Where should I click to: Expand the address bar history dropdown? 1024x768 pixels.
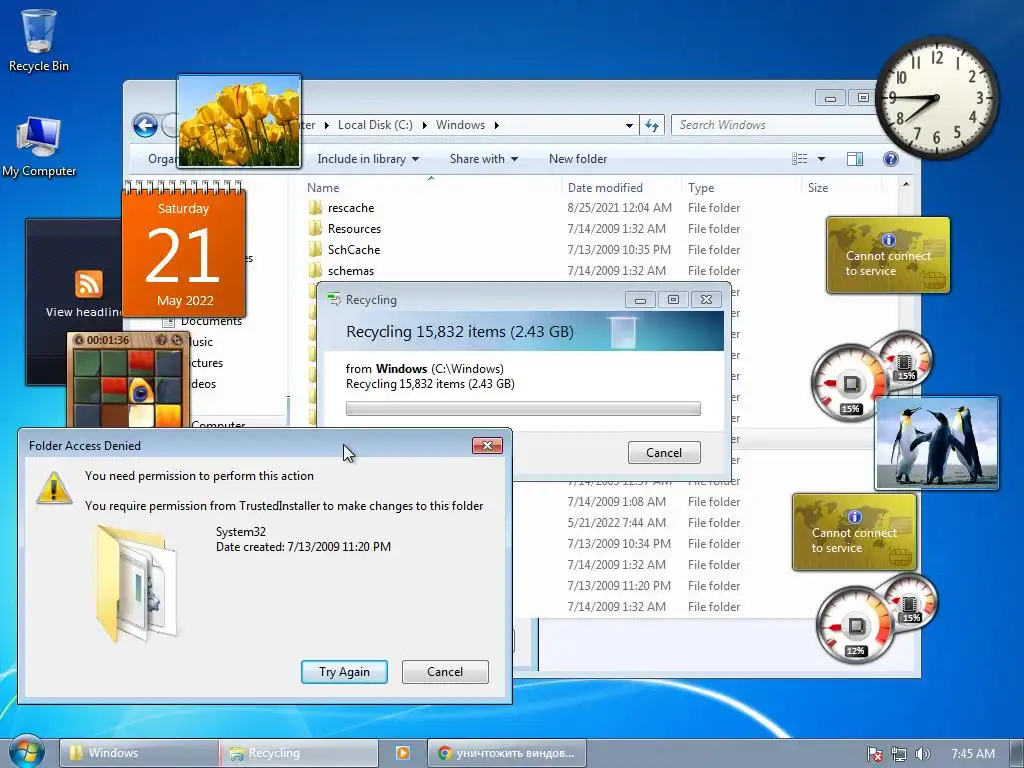coord(629,125)
